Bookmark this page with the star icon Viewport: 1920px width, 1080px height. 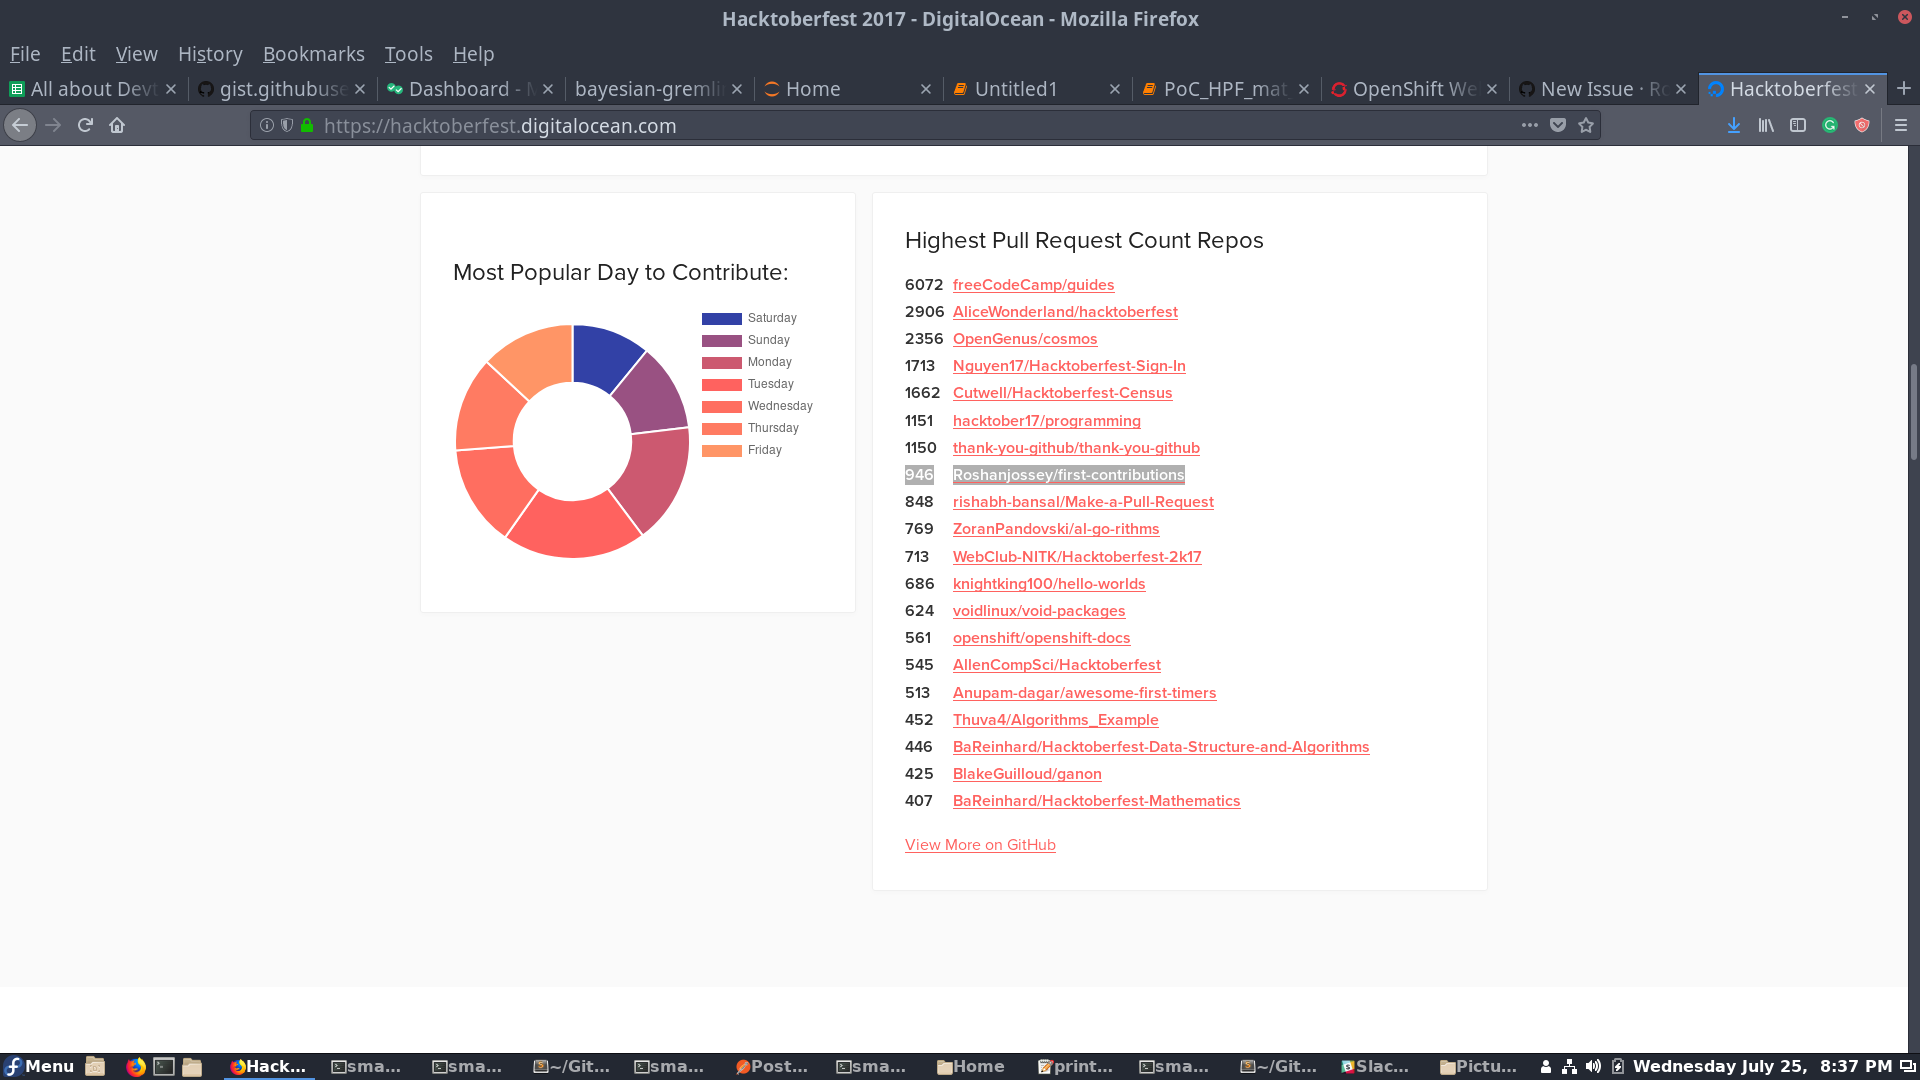point(1585,125)
